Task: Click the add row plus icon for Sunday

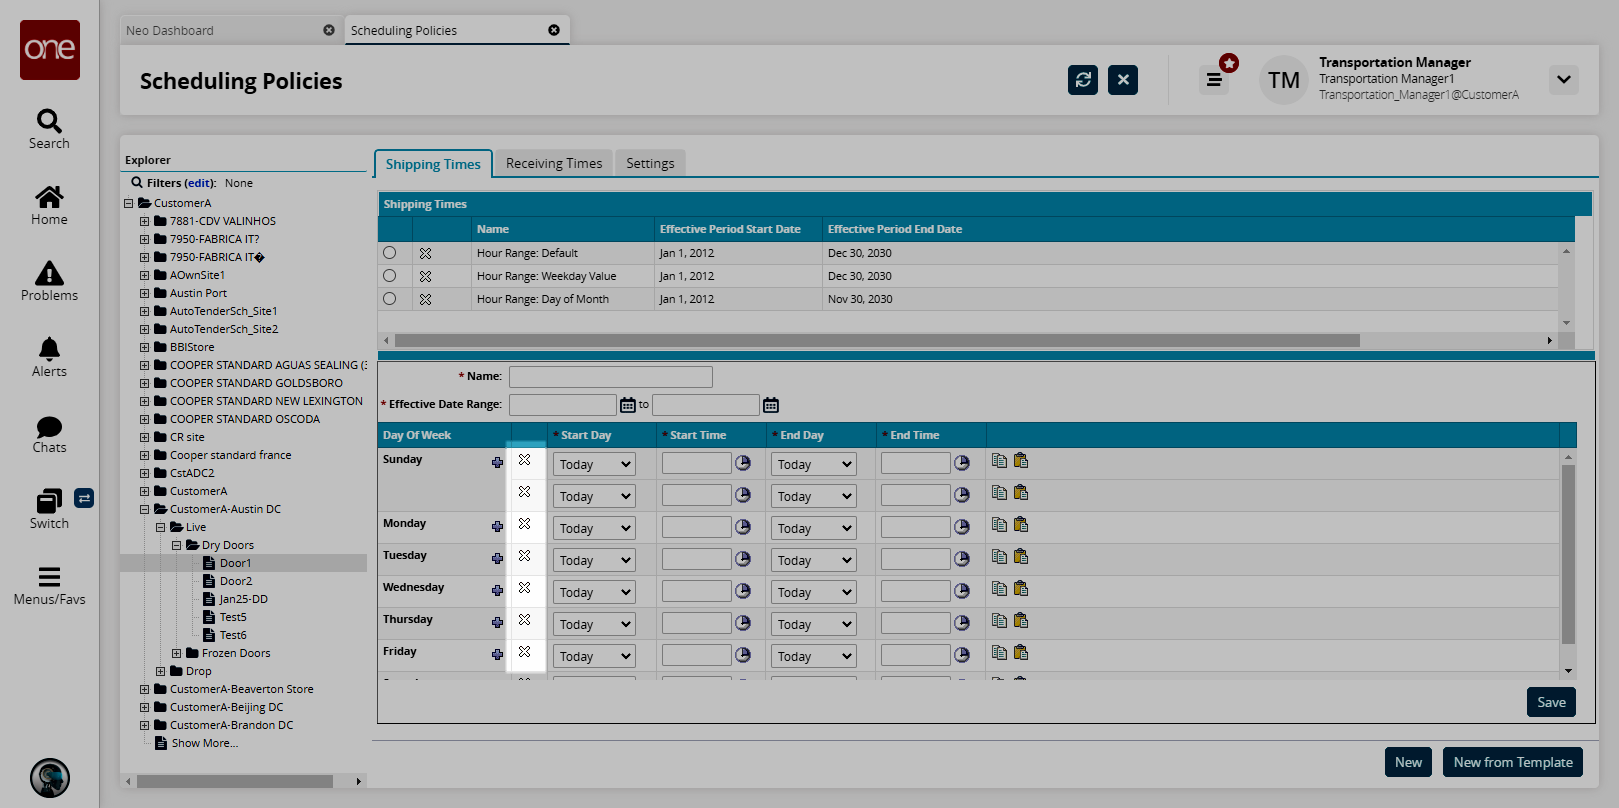Action: [x=497, y=462]
